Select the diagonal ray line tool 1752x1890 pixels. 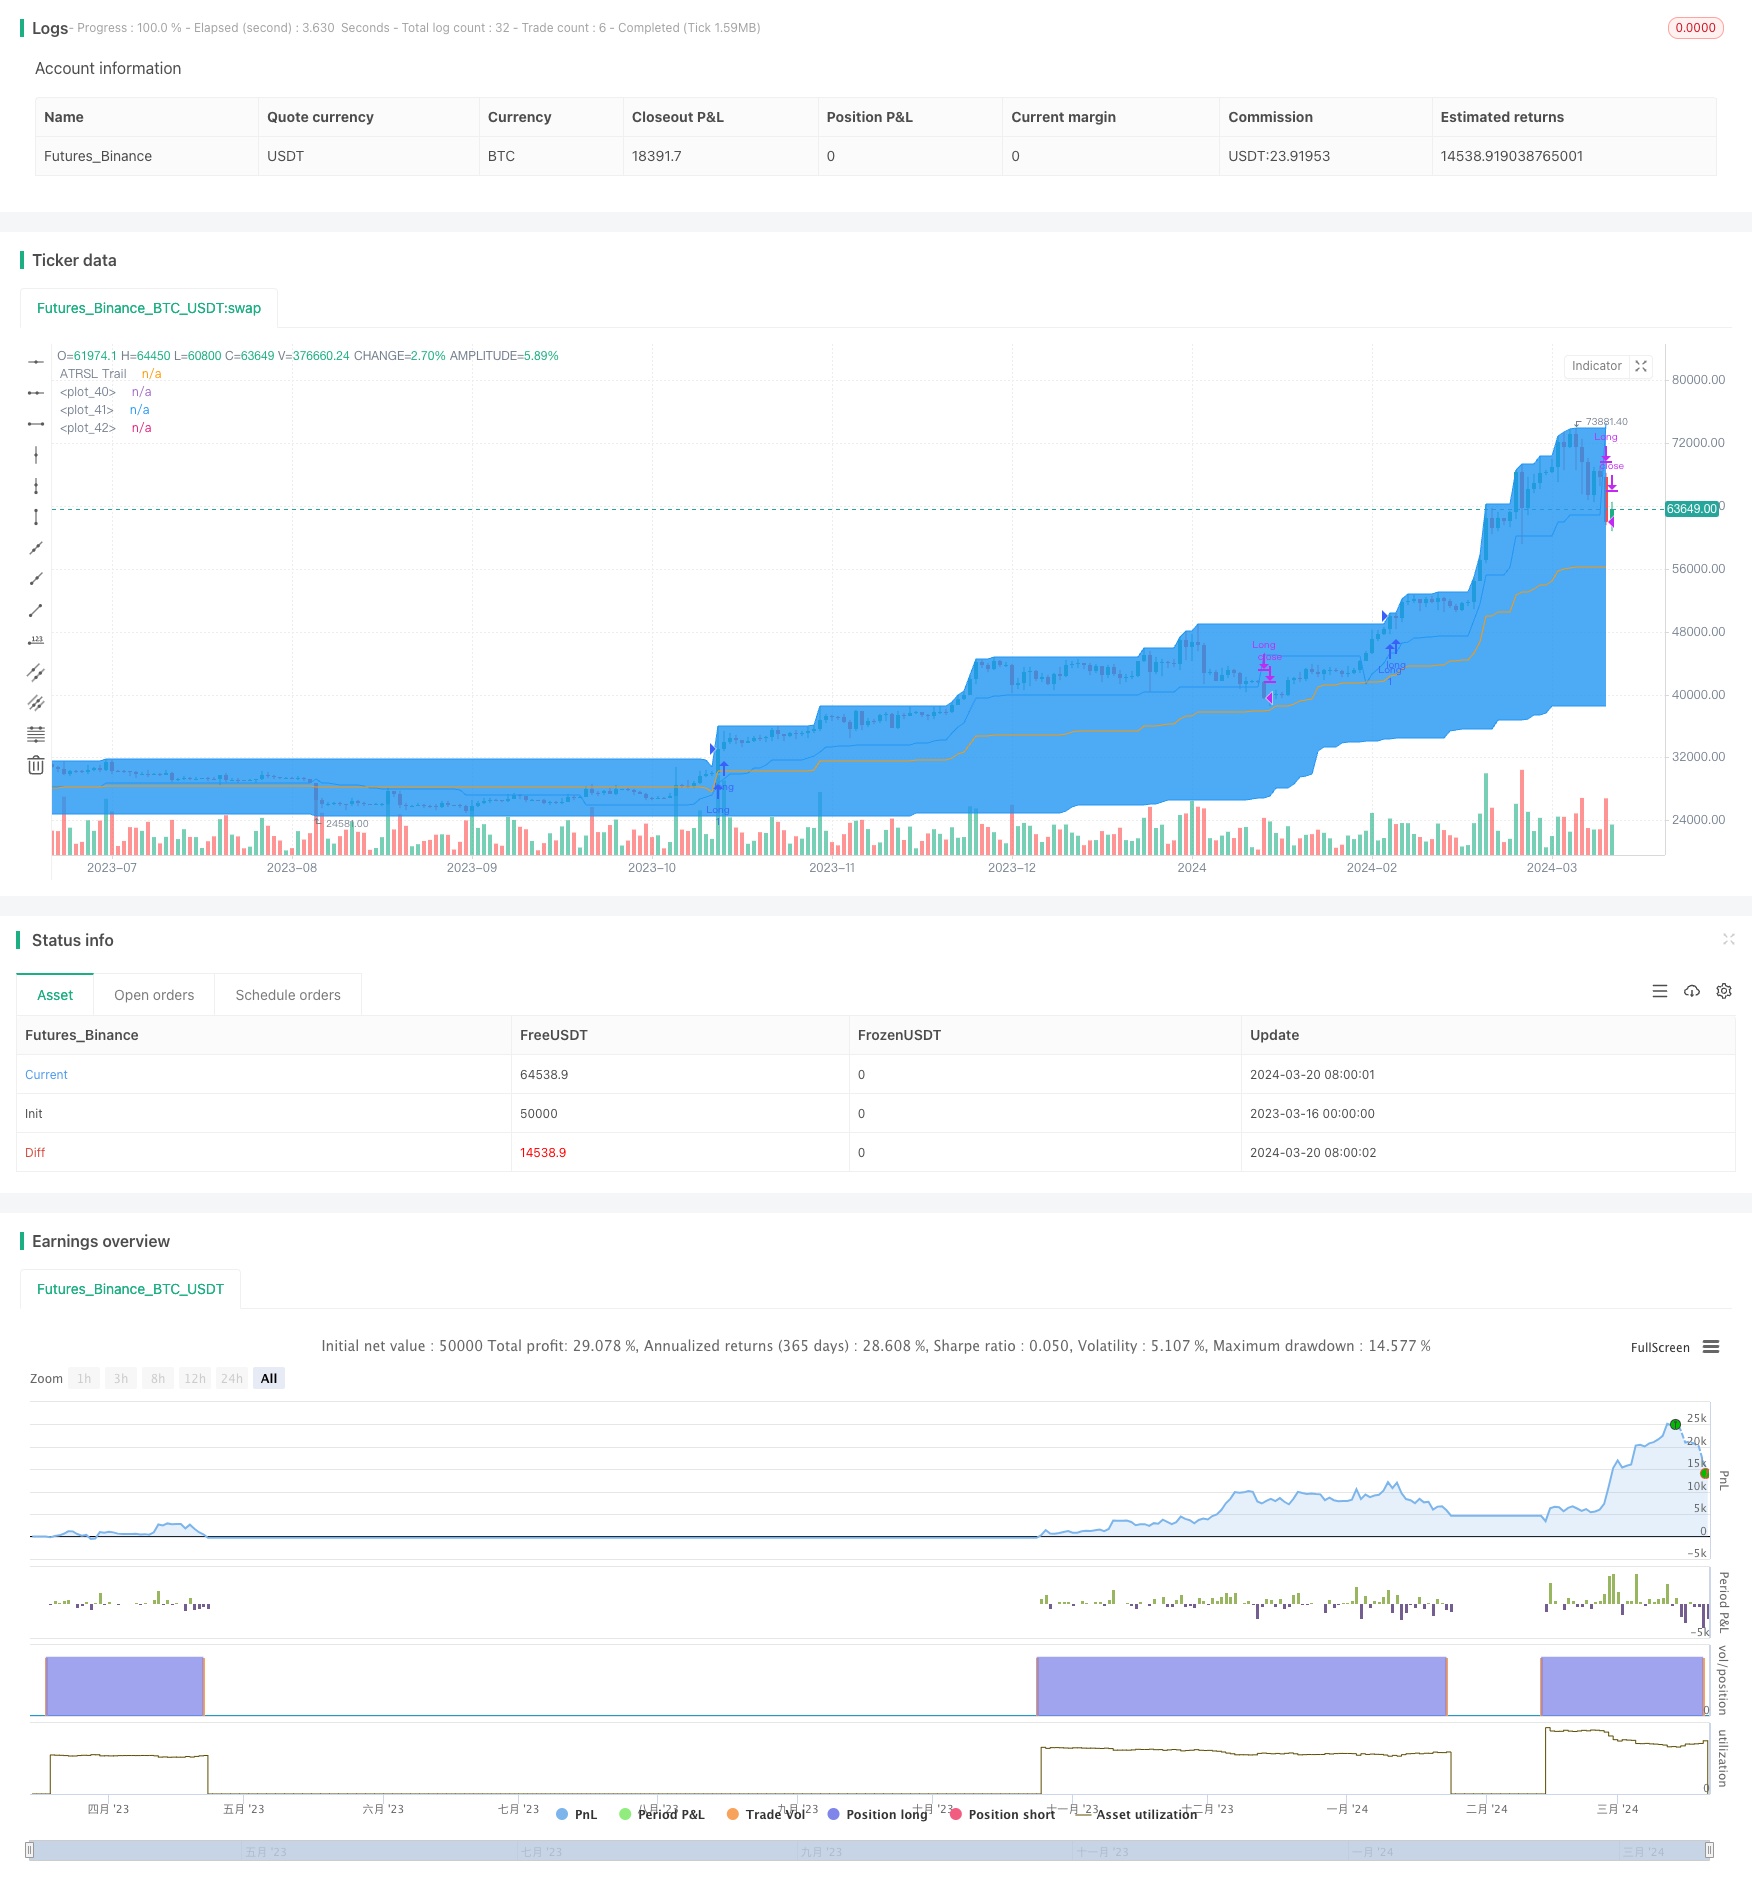coord(36,579)
